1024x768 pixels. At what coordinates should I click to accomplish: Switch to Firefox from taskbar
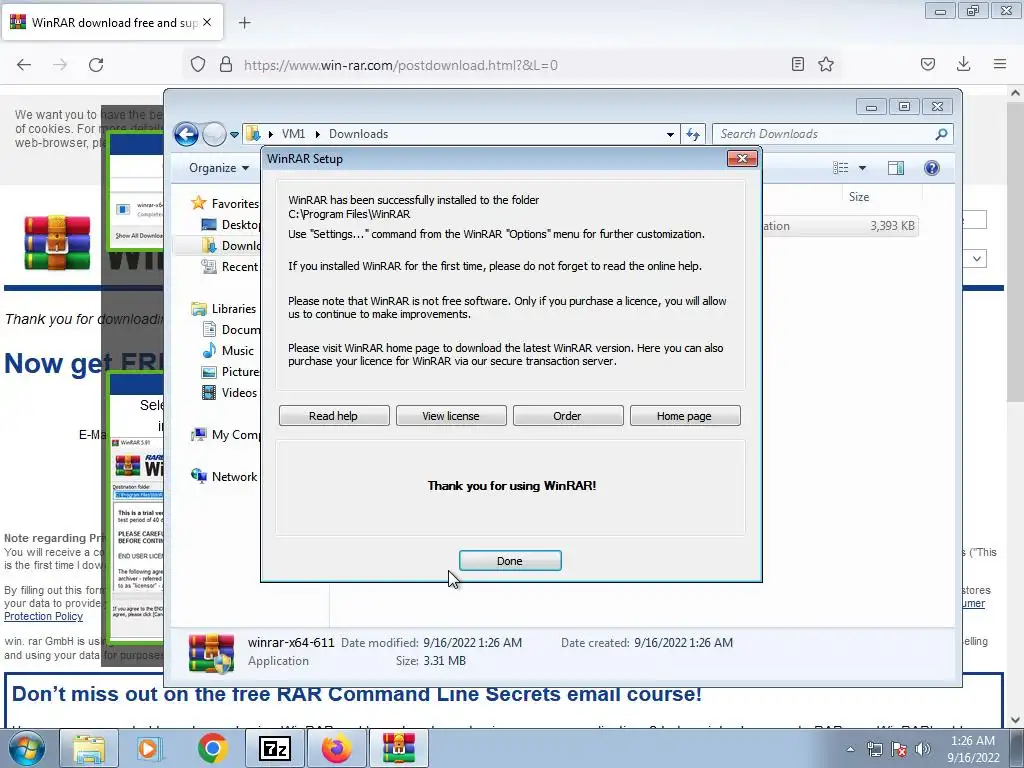[337, 748]
